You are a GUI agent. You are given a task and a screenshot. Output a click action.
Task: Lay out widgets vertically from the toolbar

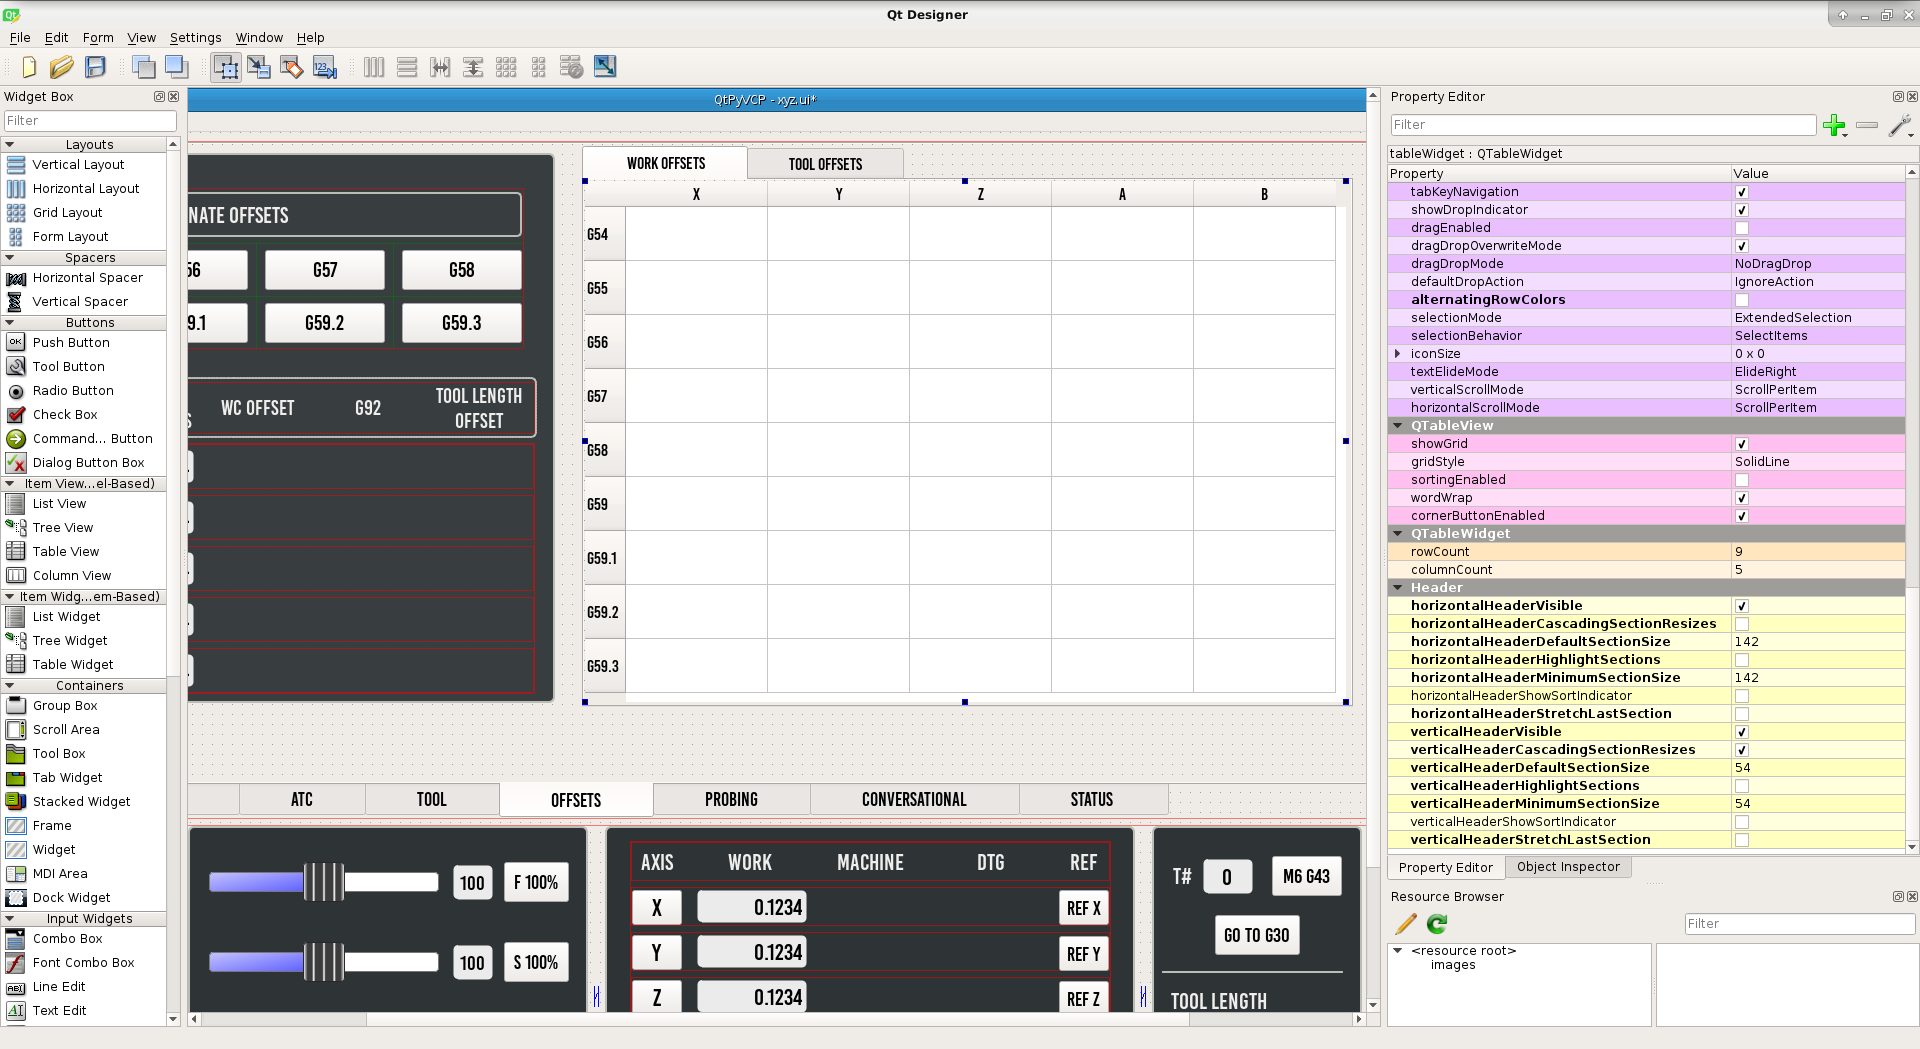tap(407, 67)
